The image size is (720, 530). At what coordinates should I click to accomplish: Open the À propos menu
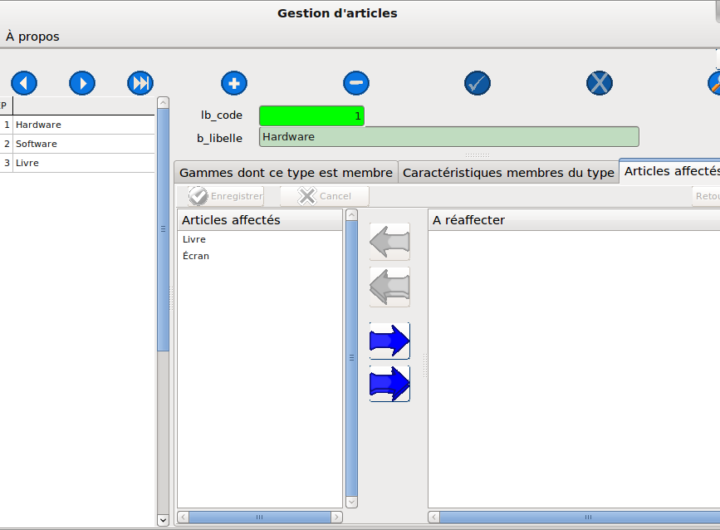(x=32, y=36)
